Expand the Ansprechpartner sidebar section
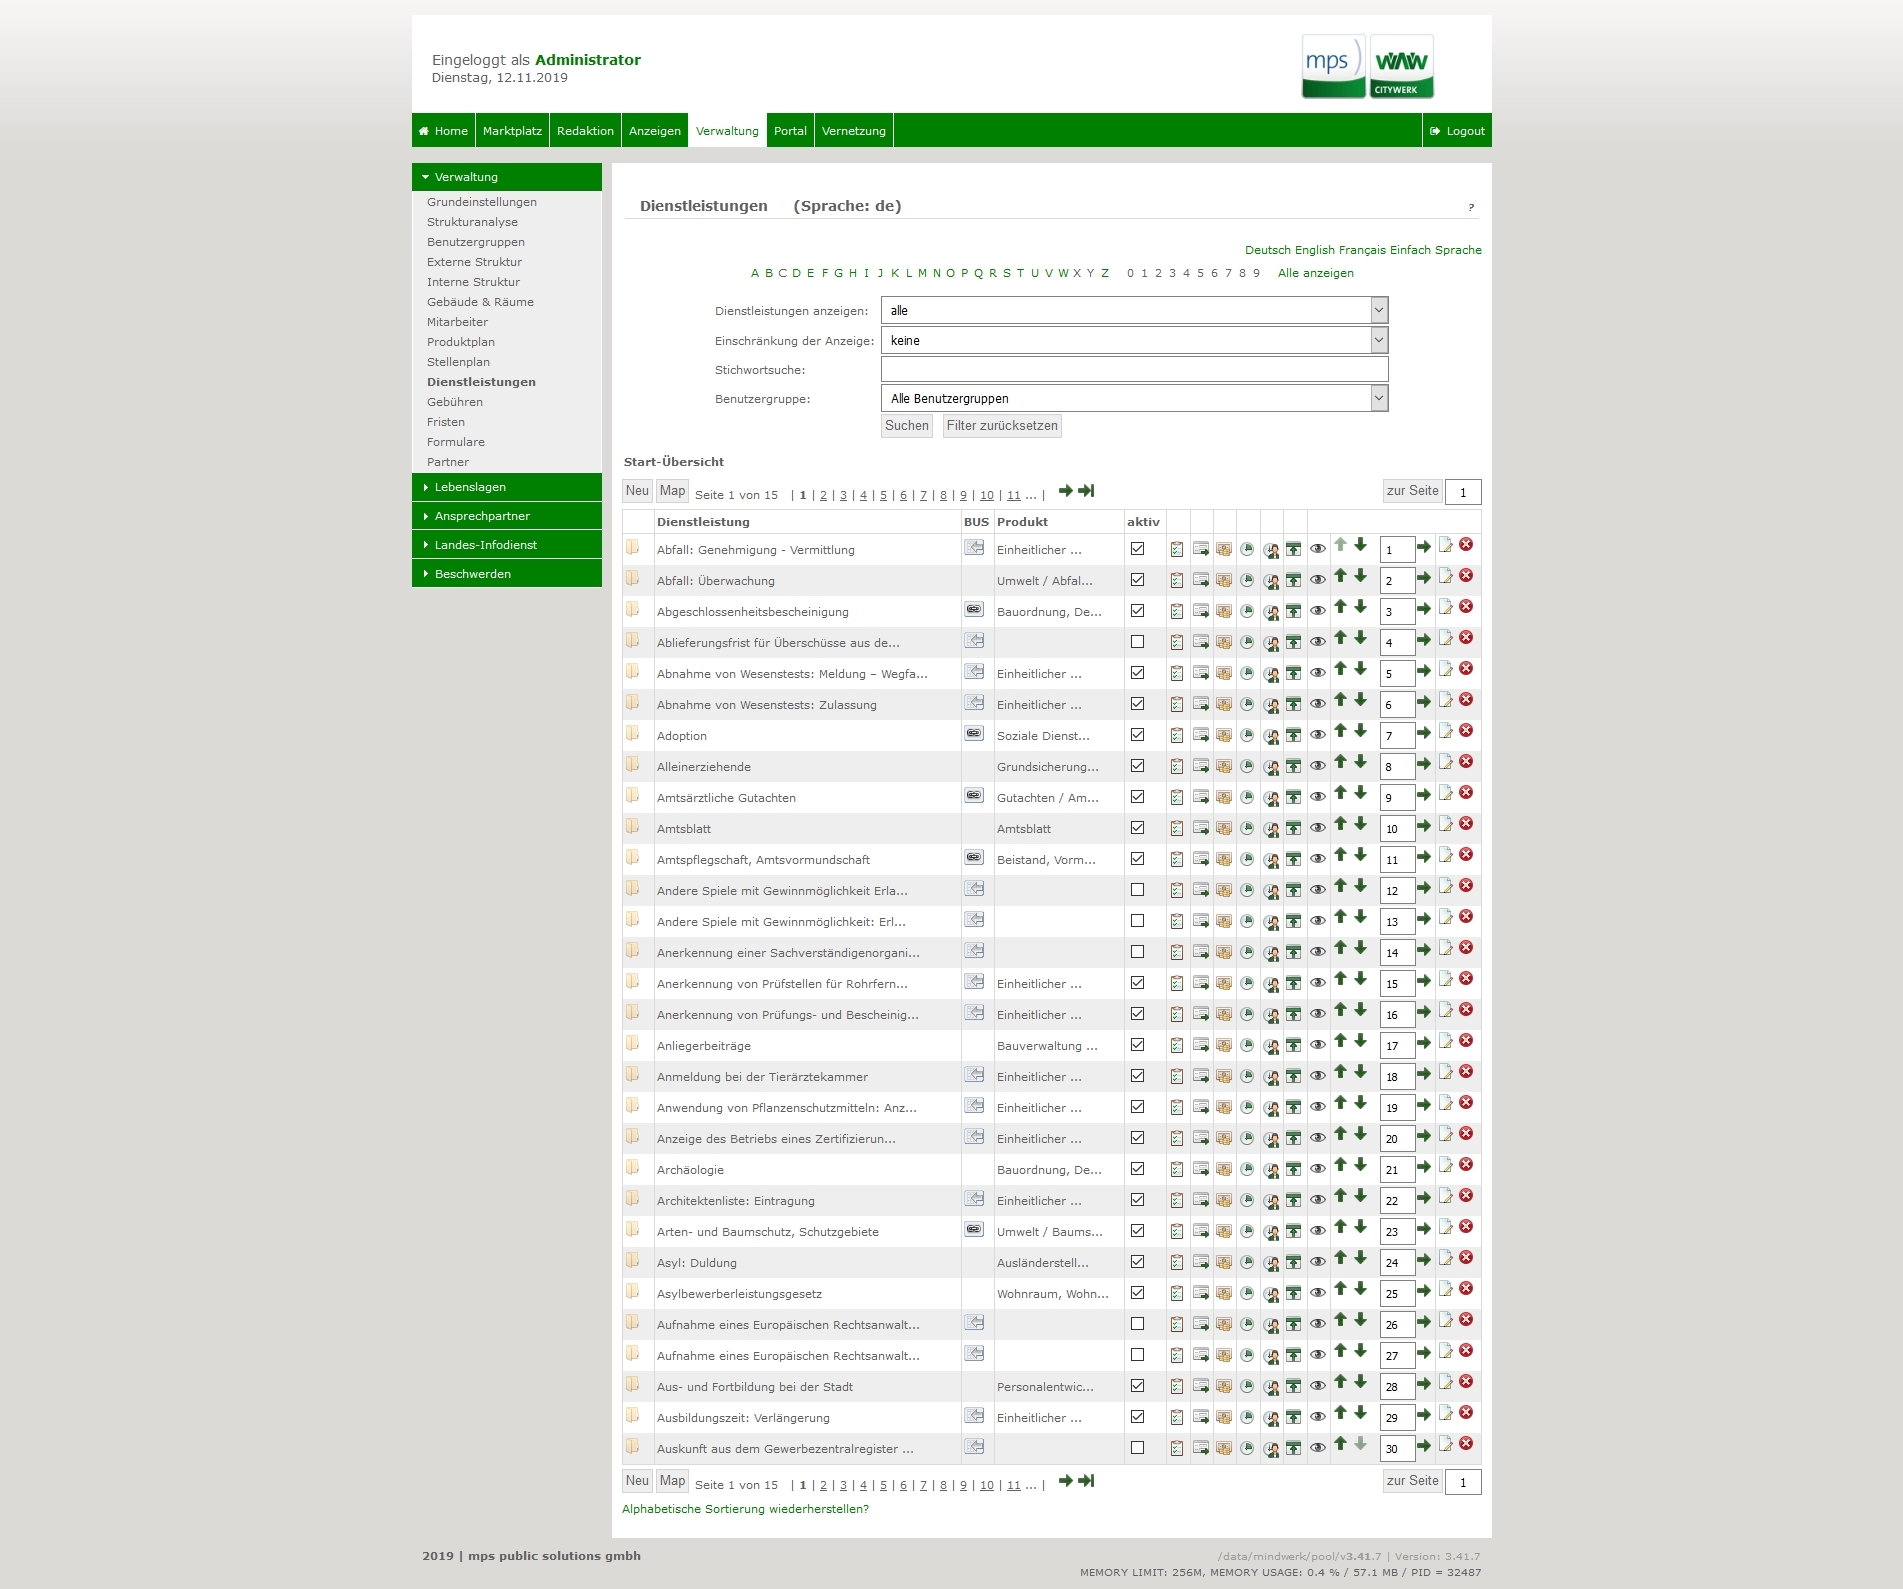This screenshot has height=1589, width=1903. point(507,516)
